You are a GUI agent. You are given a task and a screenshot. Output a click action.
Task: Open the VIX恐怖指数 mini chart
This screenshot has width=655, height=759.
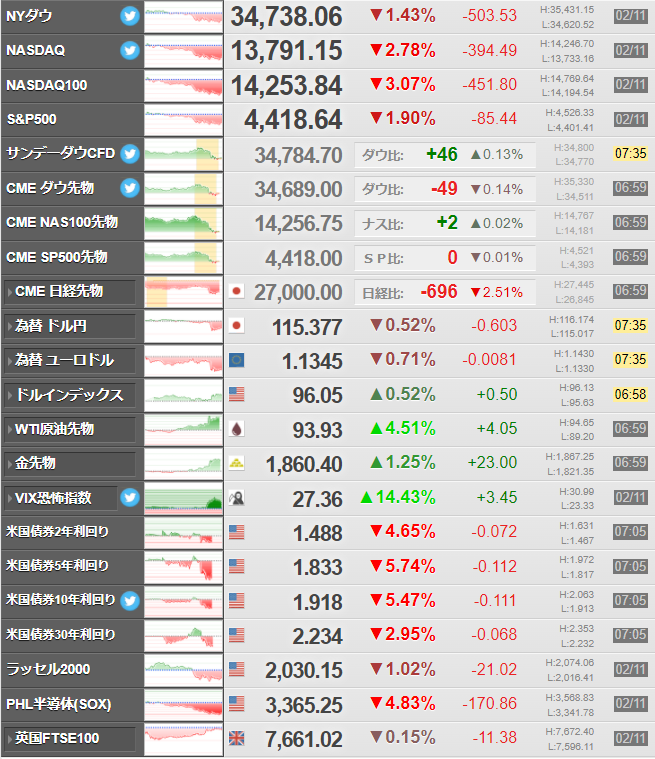tap(183, 498)
